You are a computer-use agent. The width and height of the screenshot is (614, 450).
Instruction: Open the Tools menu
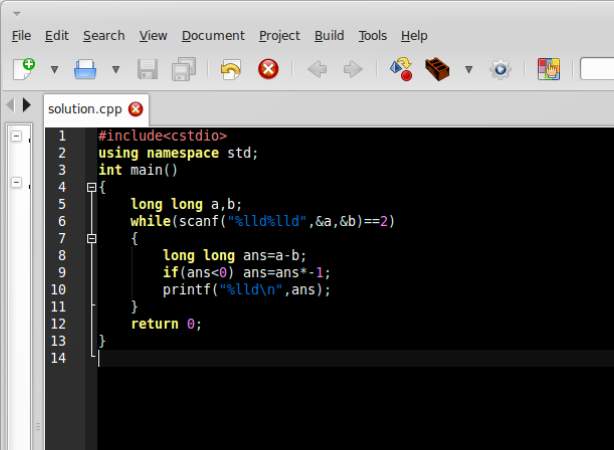[x=372, y=36]
